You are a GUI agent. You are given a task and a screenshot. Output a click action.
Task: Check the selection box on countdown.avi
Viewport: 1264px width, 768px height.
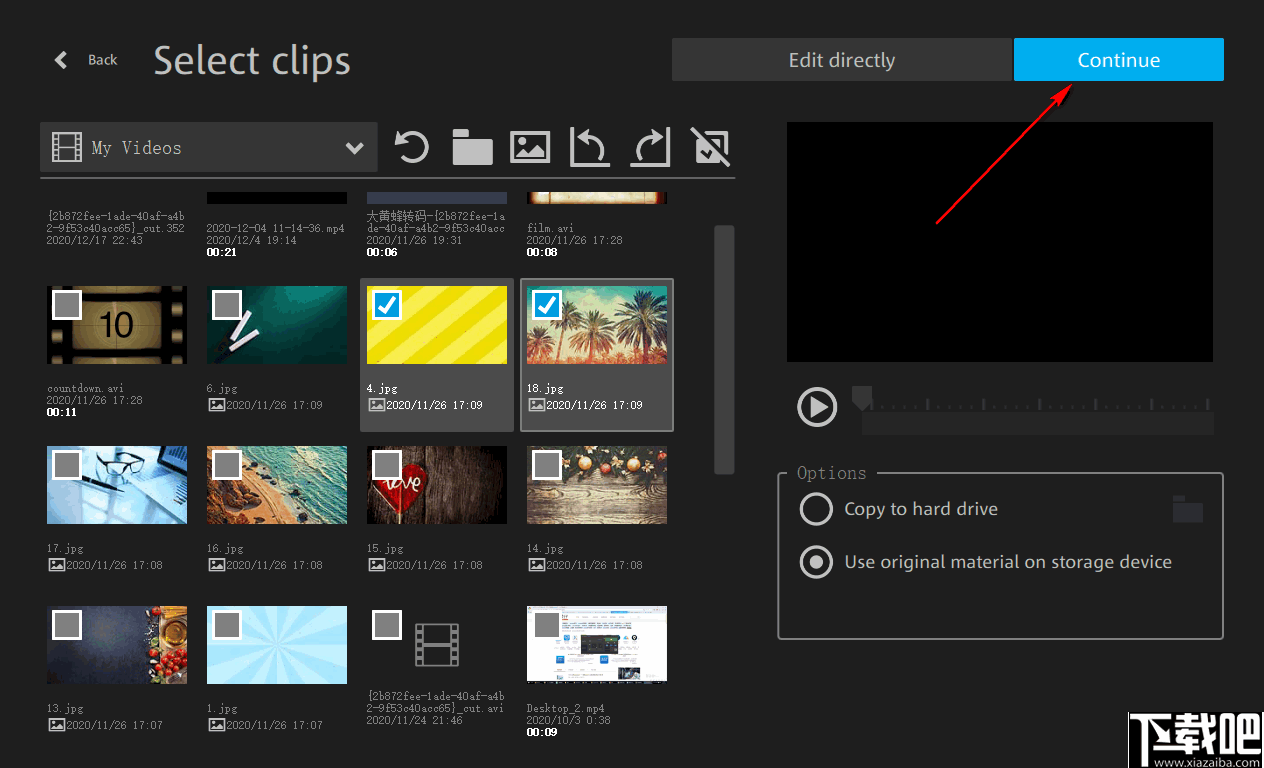(x=66, y=306)
